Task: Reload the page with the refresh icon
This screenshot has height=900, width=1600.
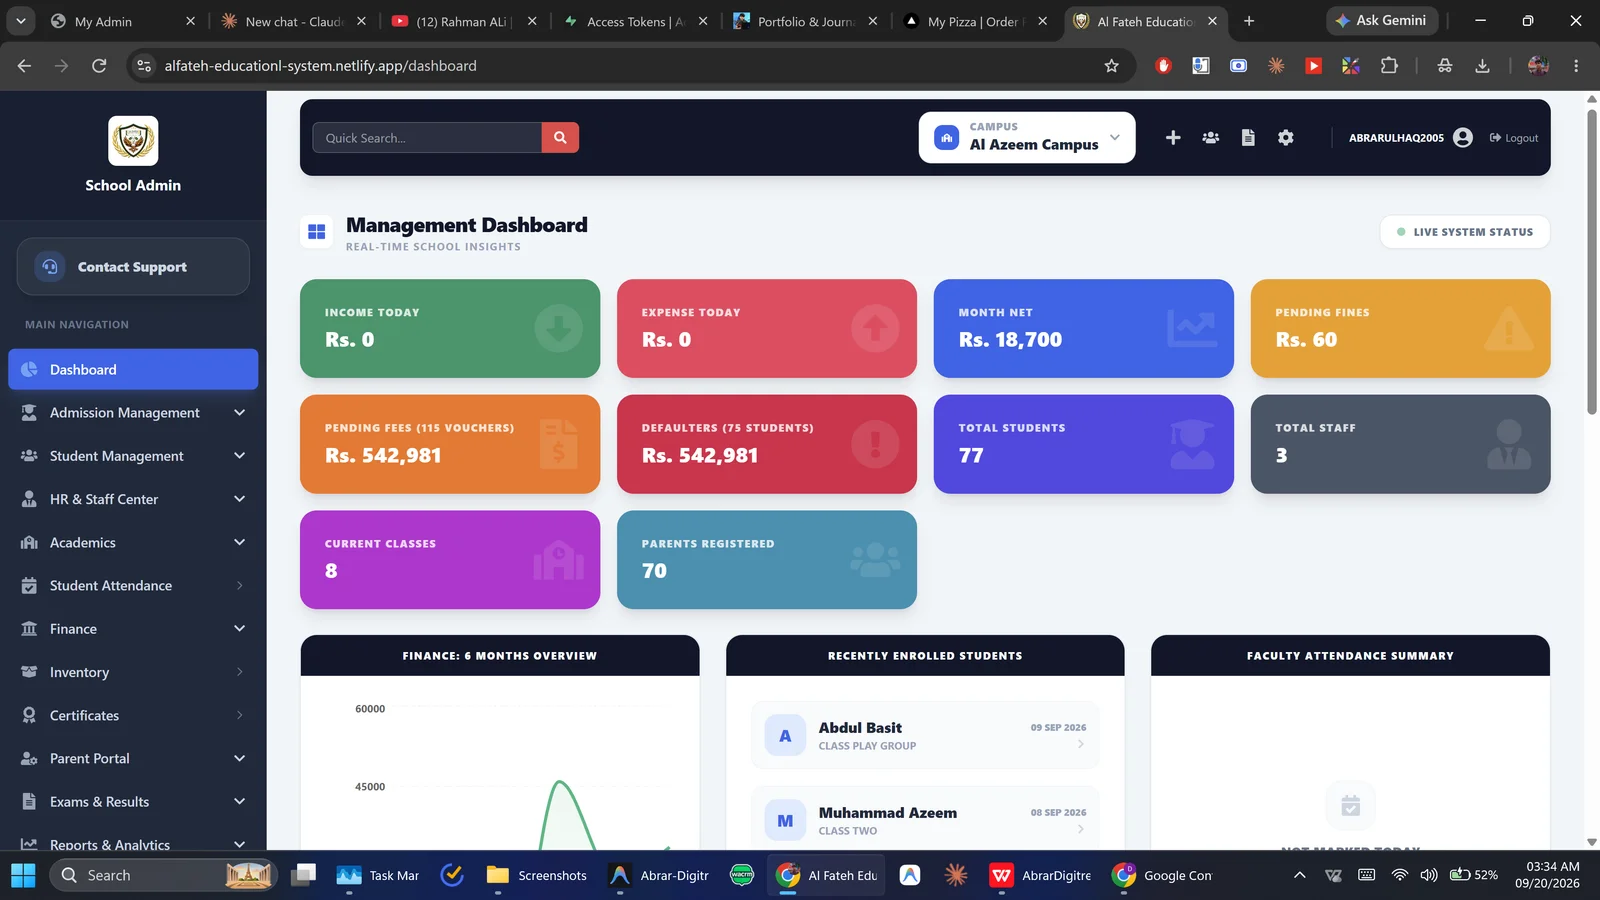Action: [x=99, y=66]
